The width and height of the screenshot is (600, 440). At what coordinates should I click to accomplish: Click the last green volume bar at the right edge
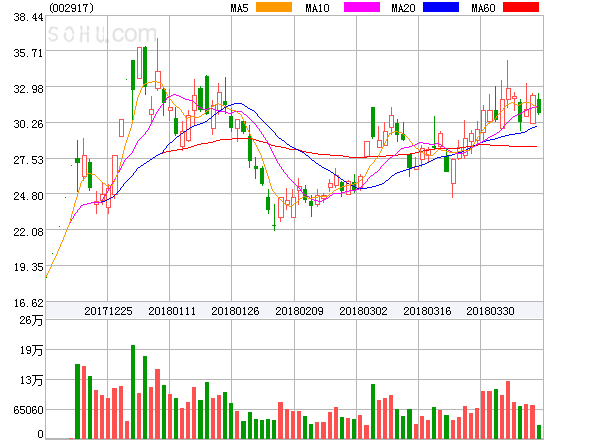coord(539,432)
